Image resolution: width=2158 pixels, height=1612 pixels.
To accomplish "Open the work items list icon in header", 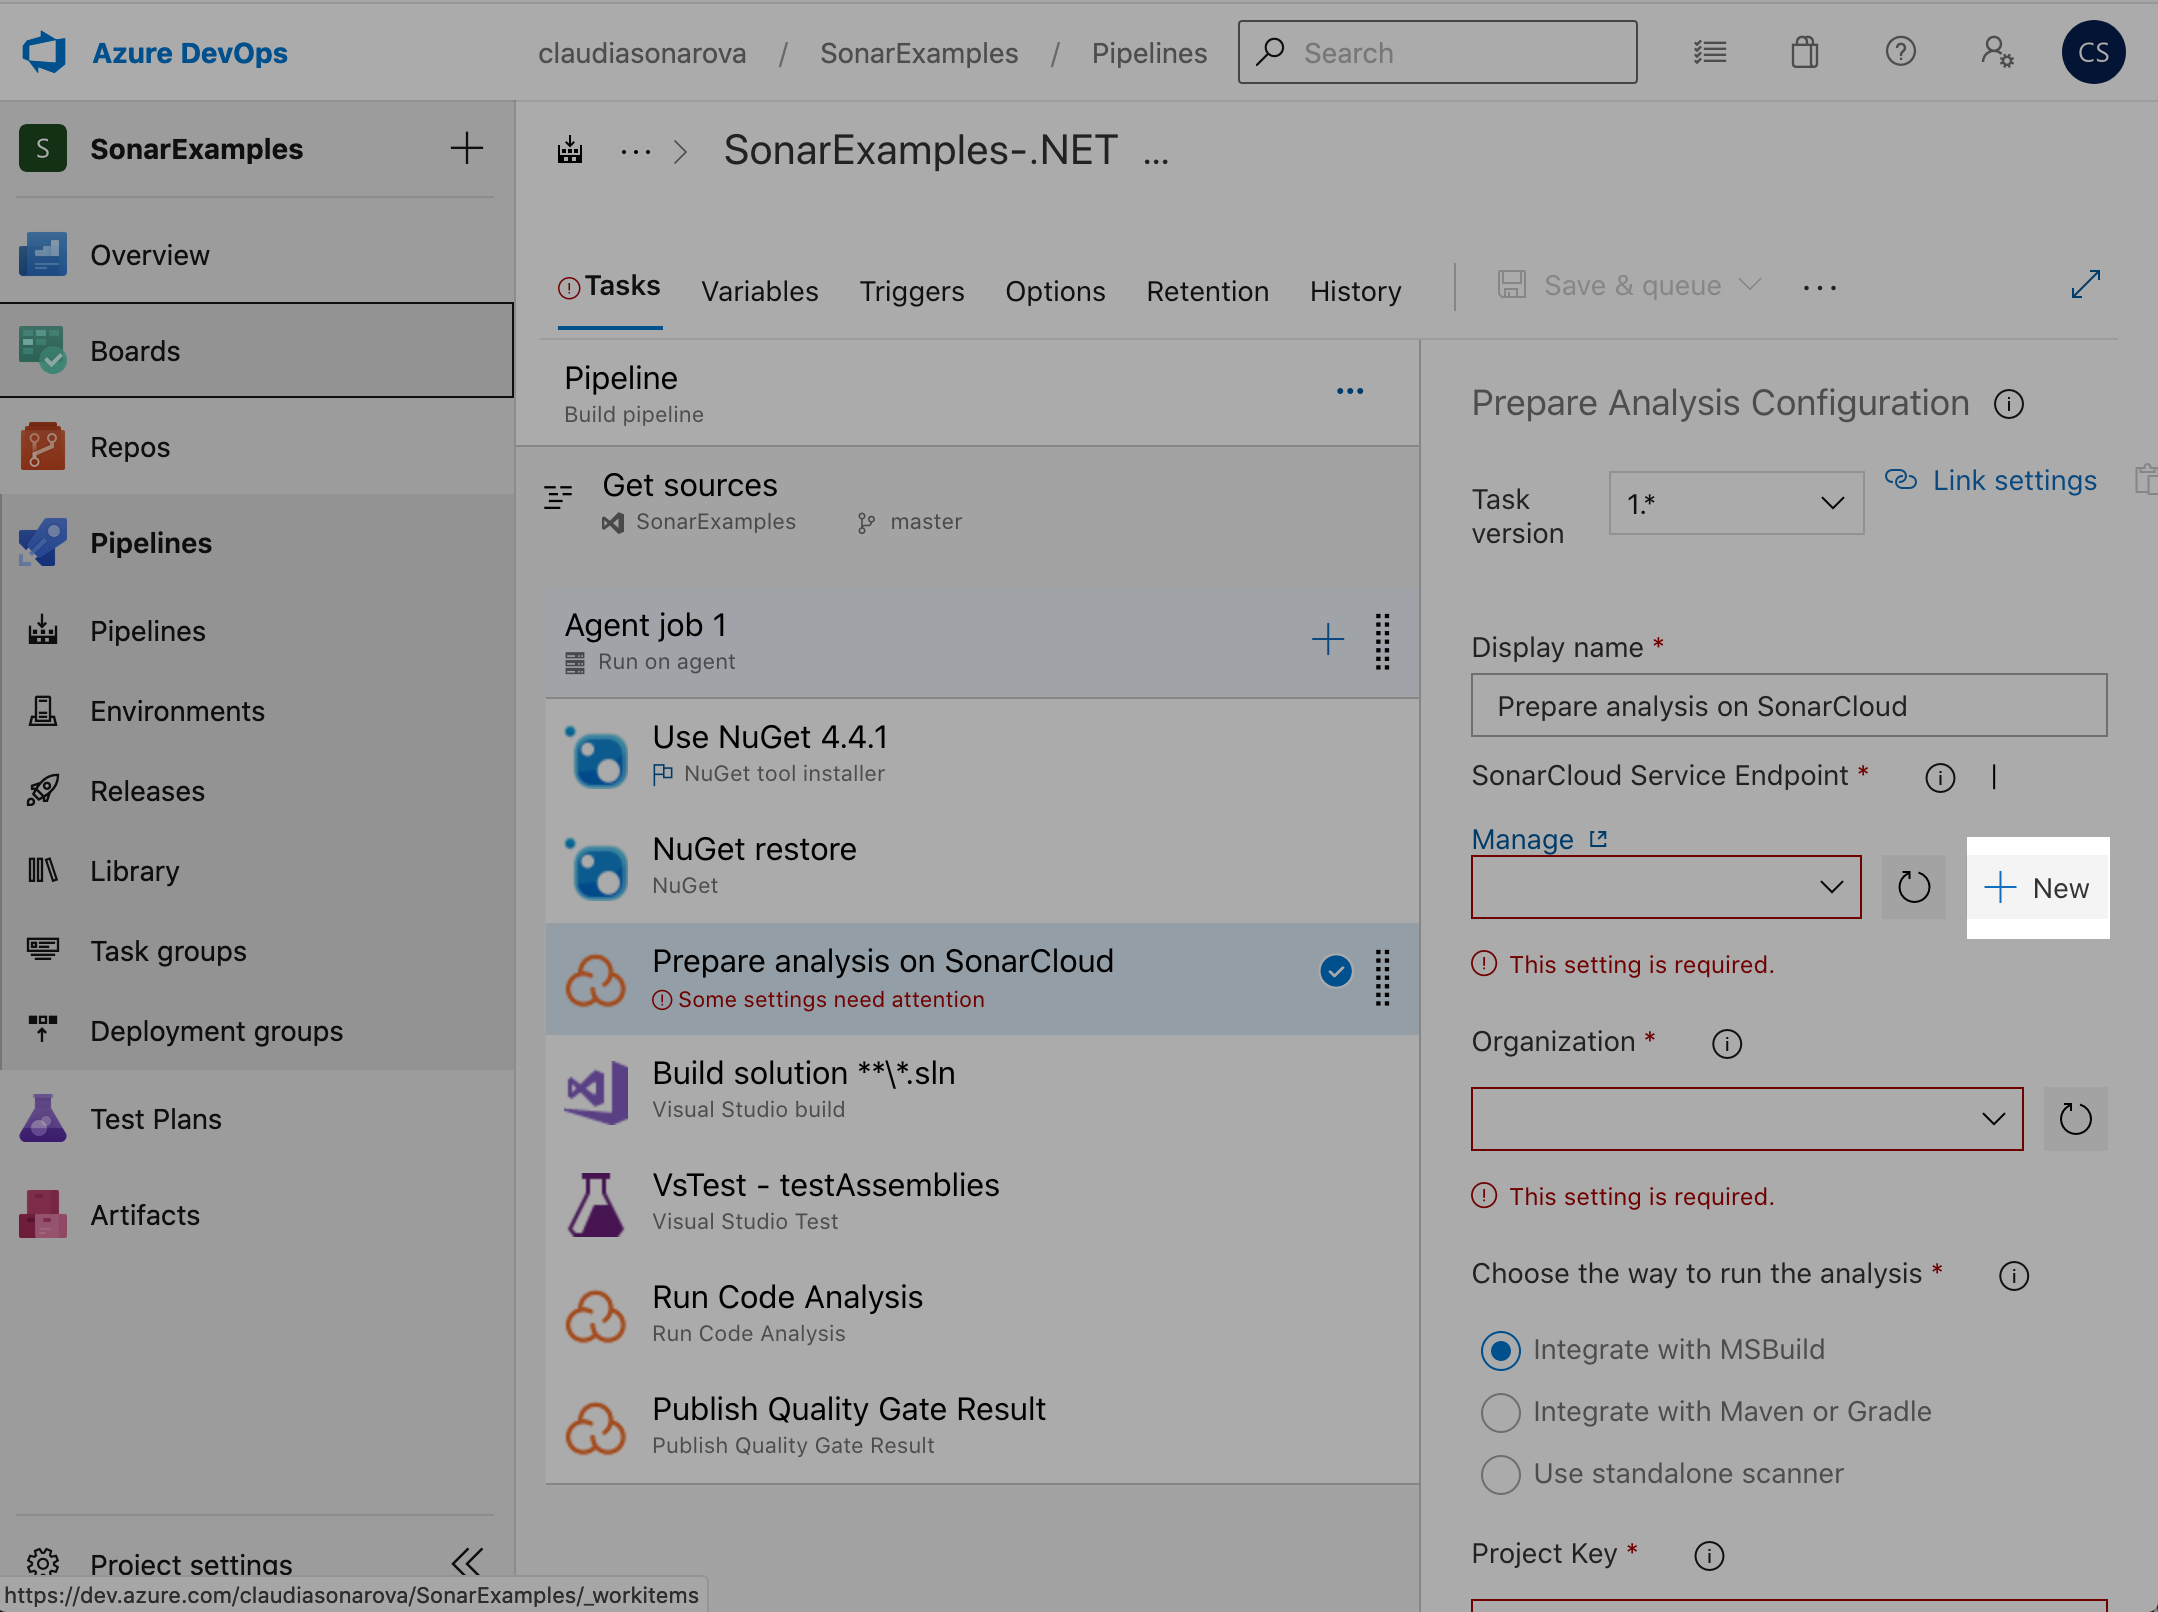I will 1710,52.
